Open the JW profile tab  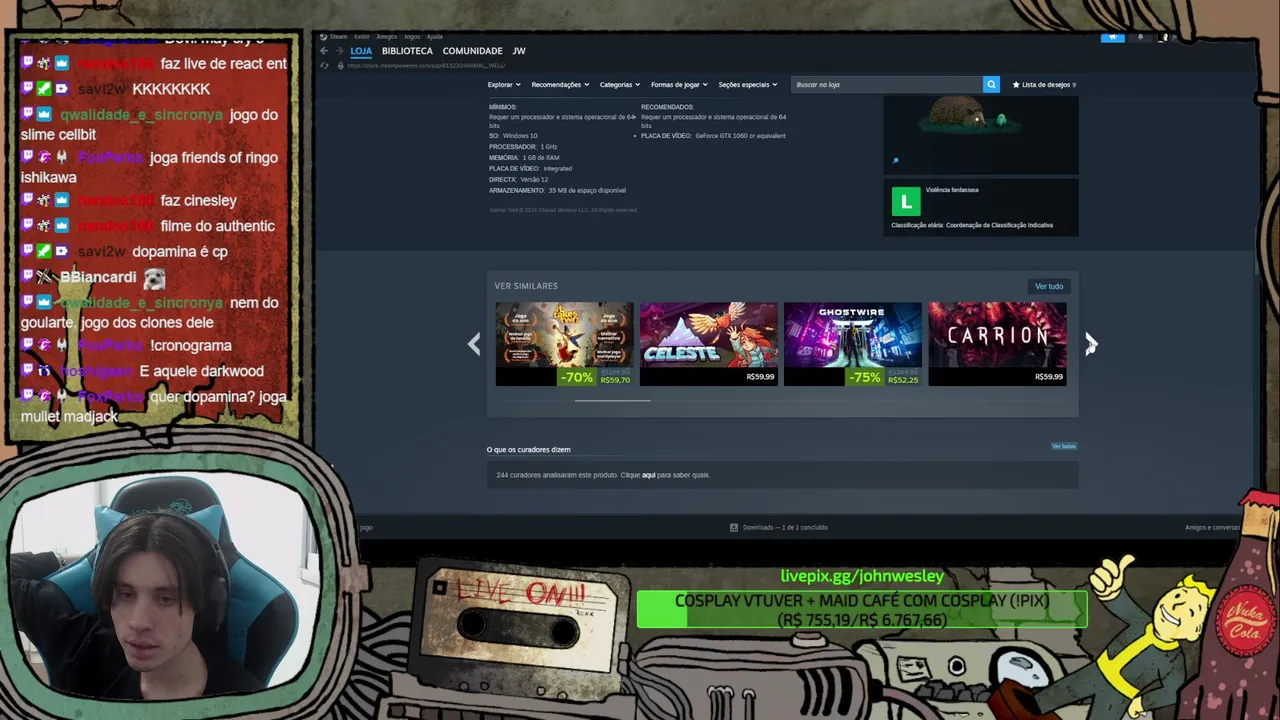(x=519, y=51)
